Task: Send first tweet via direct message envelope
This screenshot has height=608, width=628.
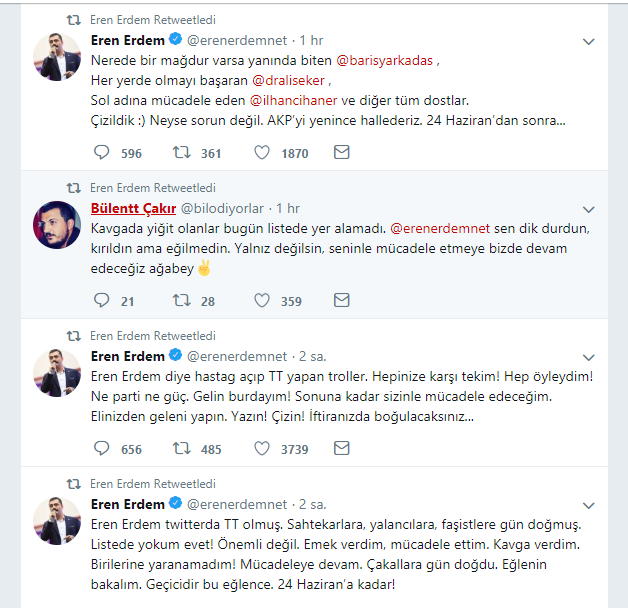Action: click(x=341, y=153)
